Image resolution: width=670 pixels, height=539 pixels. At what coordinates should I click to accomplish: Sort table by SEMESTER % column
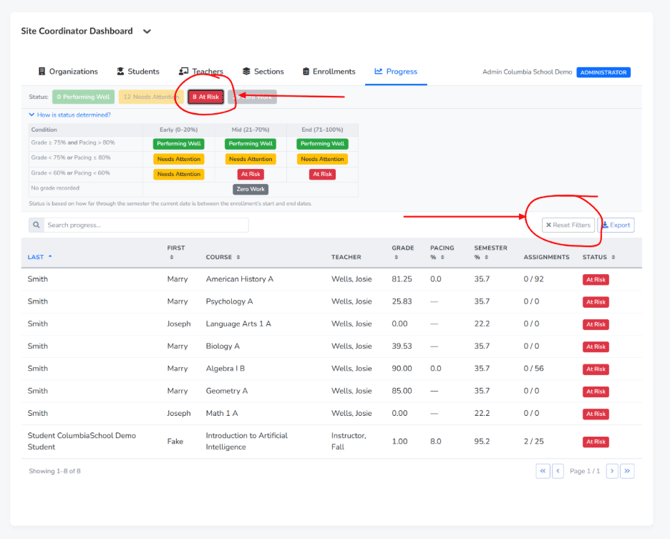point(491,252)
